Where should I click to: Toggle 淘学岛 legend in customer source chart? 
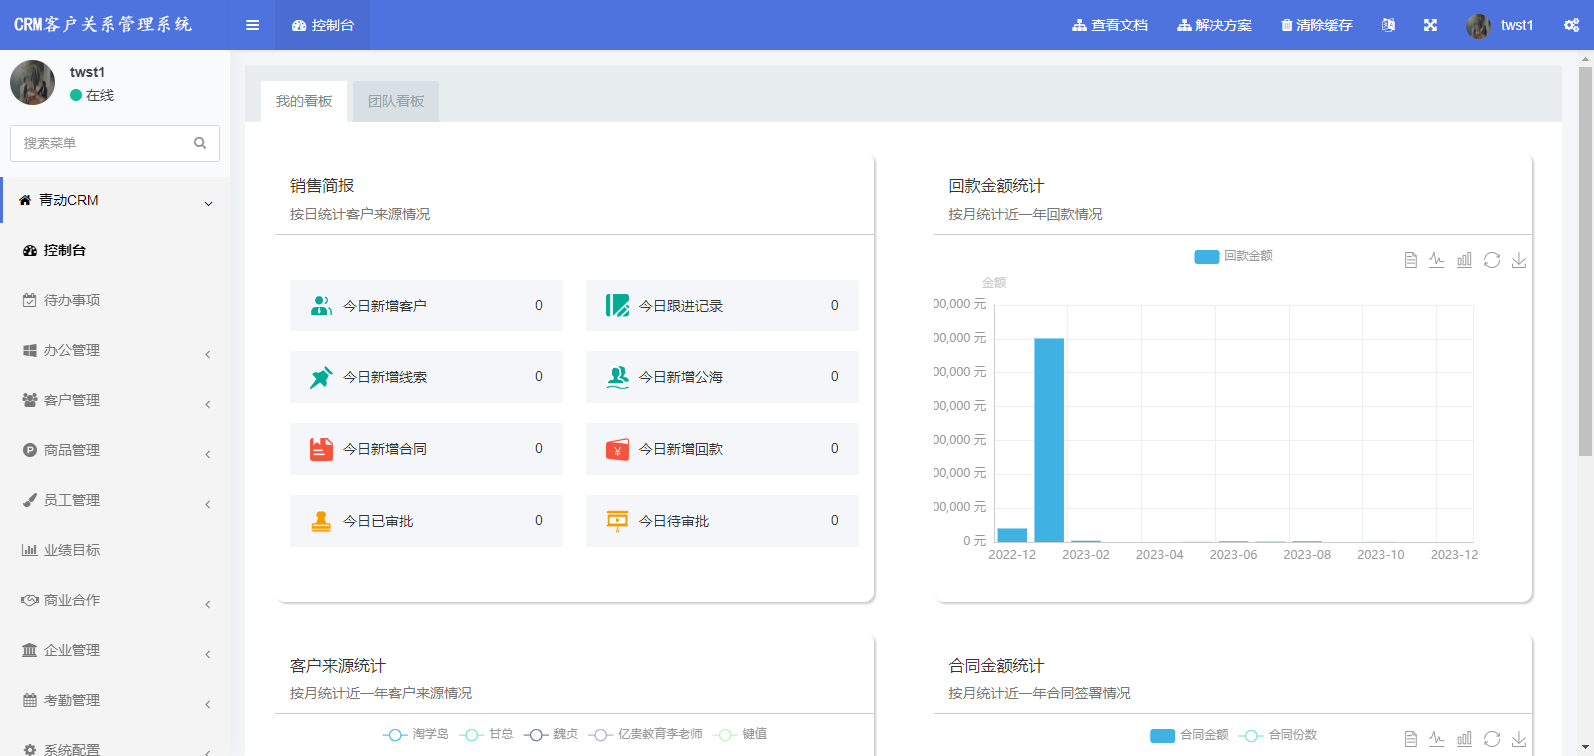tap(415, 734)
